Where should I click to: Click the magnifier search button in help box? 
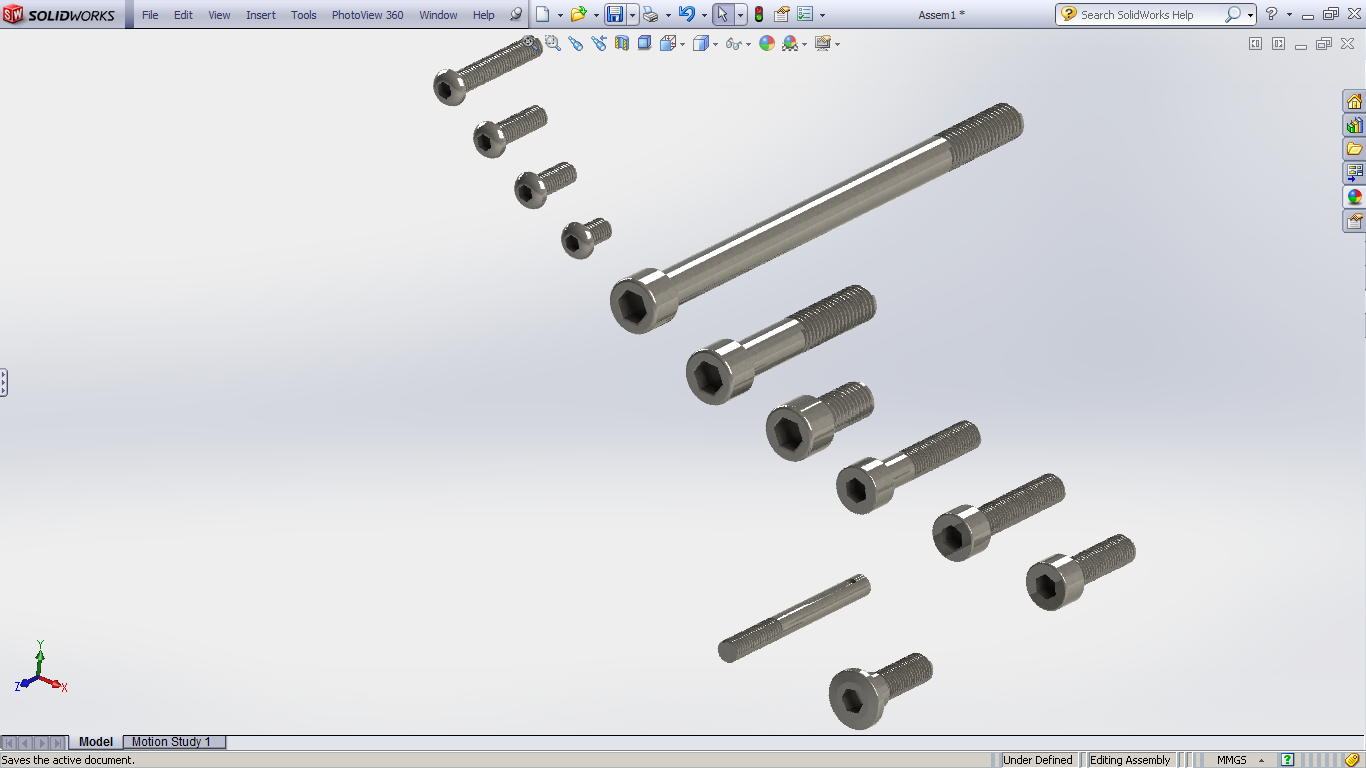(1233, 14)
